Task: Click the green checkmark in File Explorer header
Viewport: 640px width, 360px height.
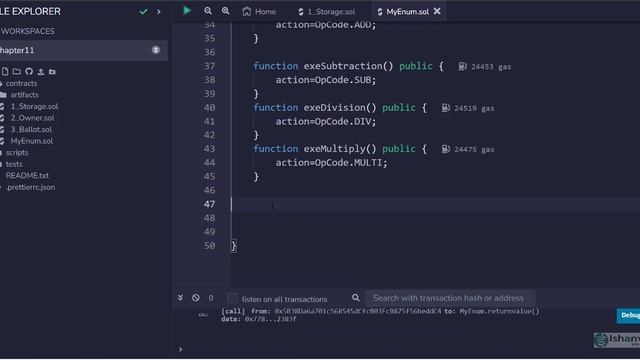Action: click(143, 12)
